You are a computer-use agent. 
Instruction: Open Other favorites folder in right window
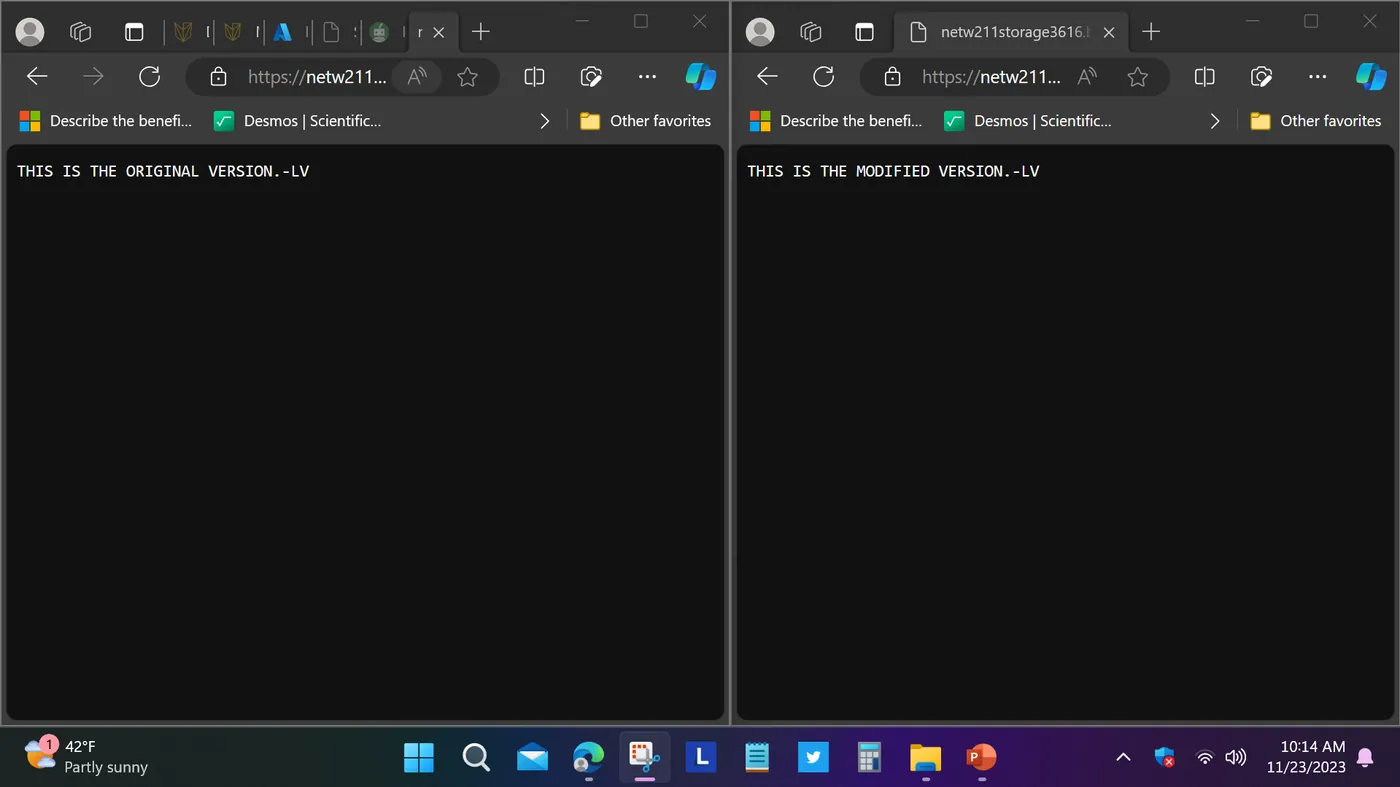tap(1316, 121)
